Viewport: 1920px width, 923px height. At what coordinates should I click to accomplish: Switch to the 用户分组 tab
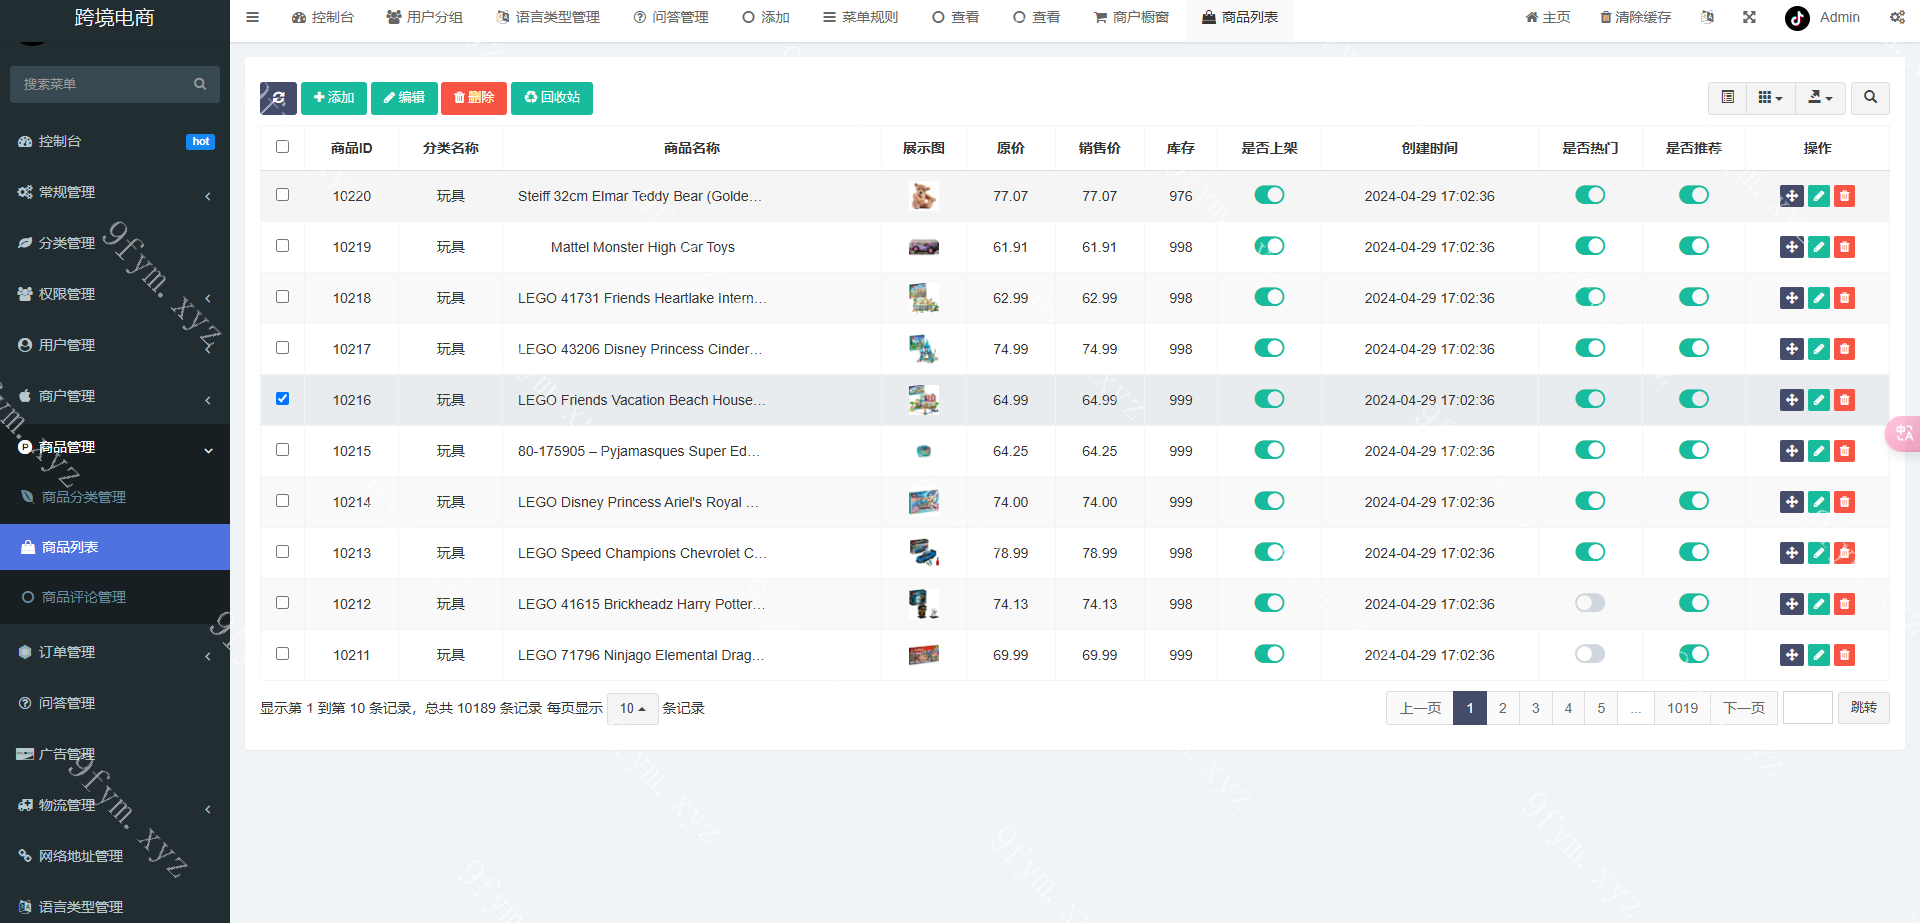click(425, 18)
